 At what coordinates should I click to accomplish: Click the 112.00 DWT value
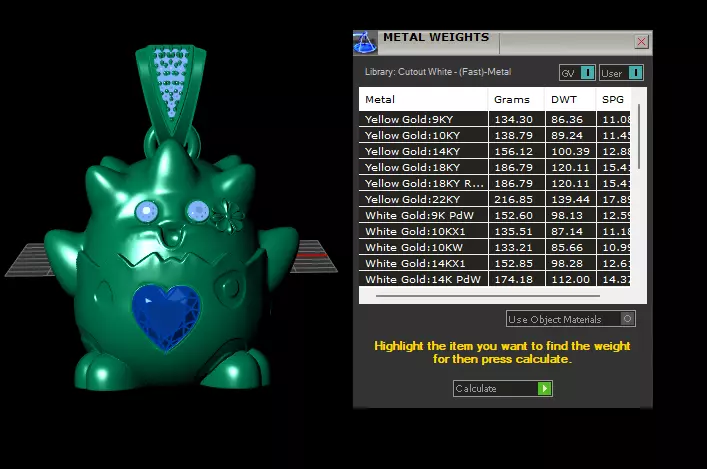click(570, 280)
